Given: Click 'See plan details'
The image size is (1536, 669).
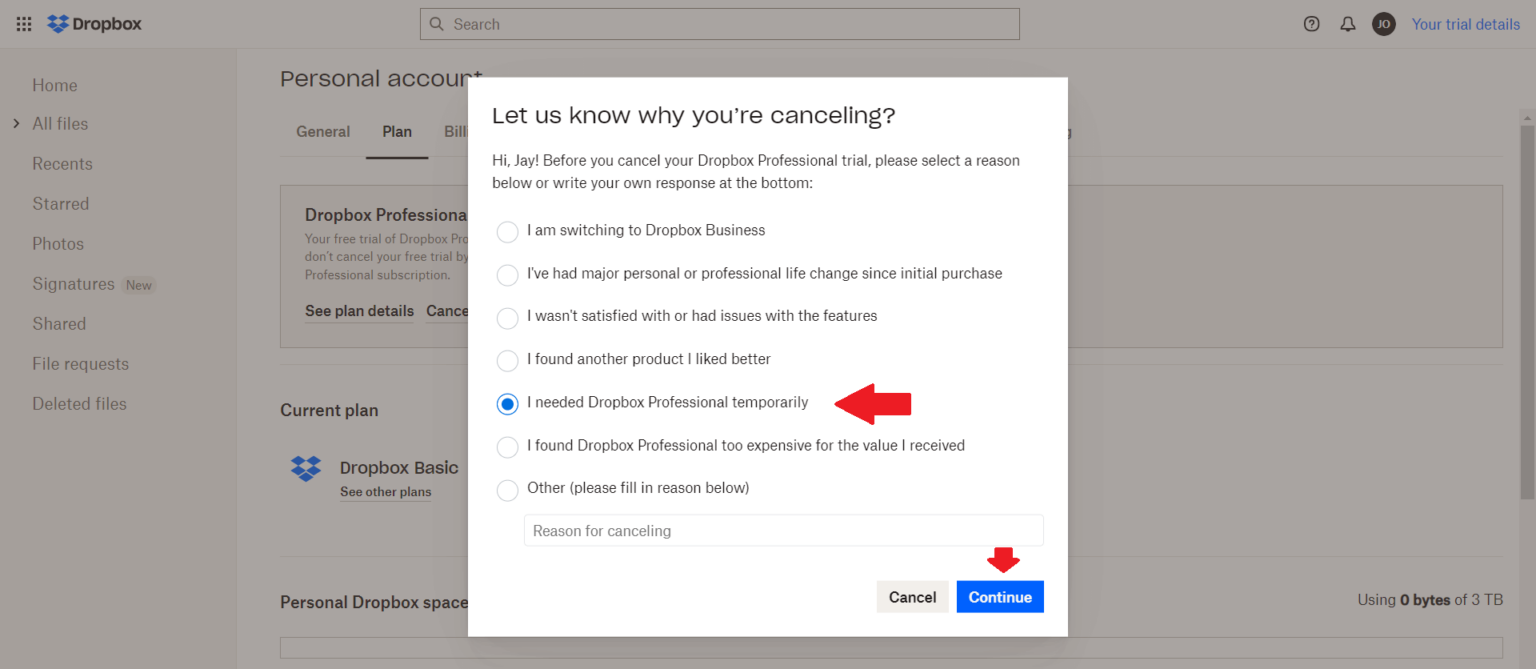Looking at the screenshot, I should tap(359, 311).
